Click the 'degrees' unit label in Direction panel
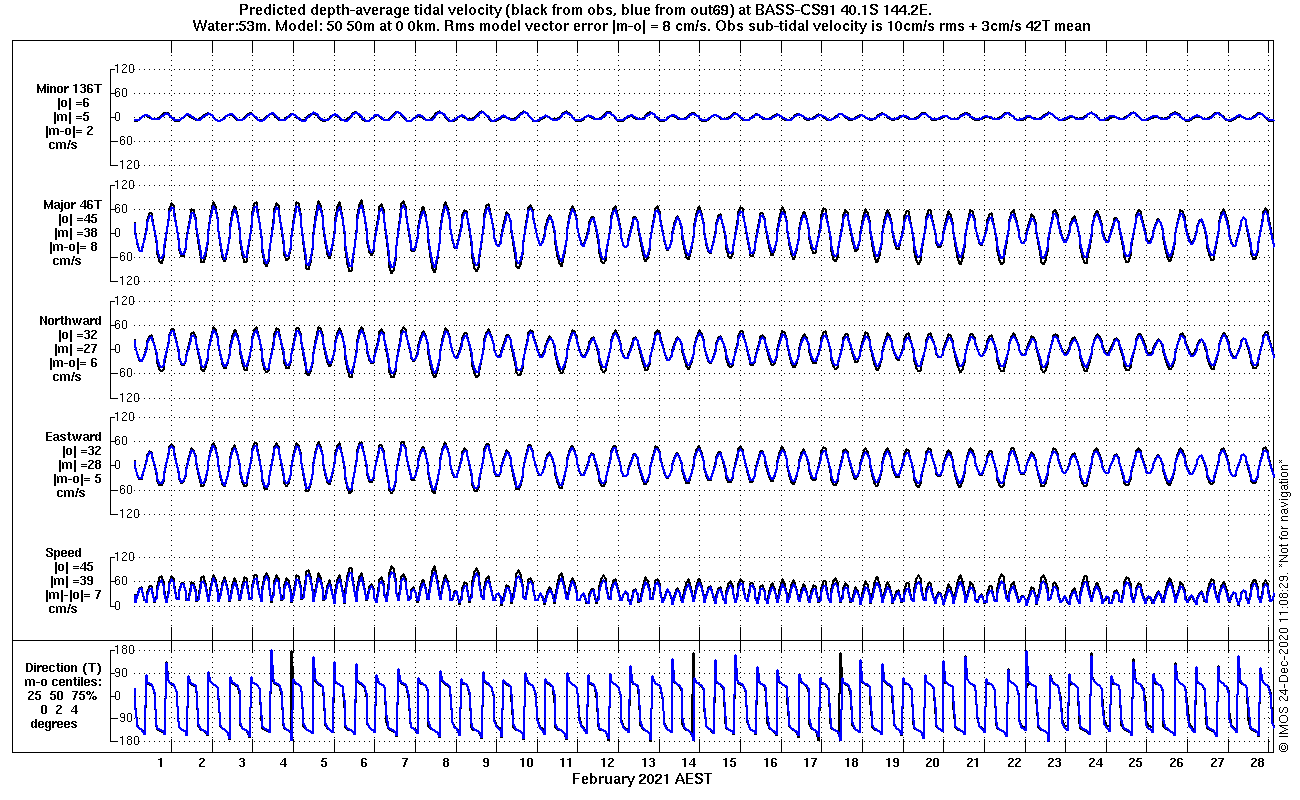This screenshot has height=800, width=1300. point(54,724)
